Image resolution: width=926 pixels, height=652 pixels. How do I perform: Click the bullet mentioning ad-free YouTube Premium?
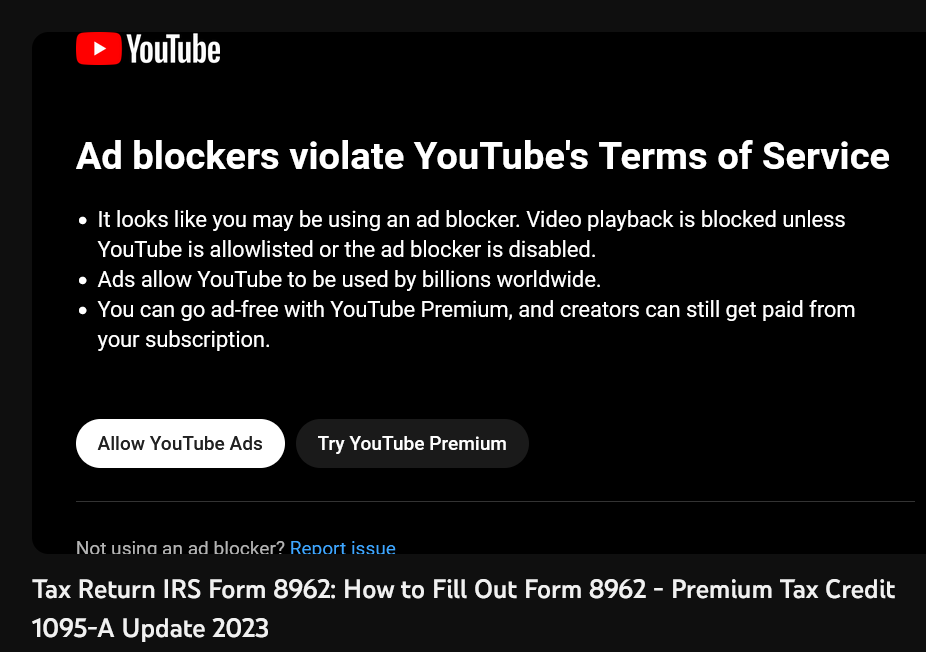point(475,324)
